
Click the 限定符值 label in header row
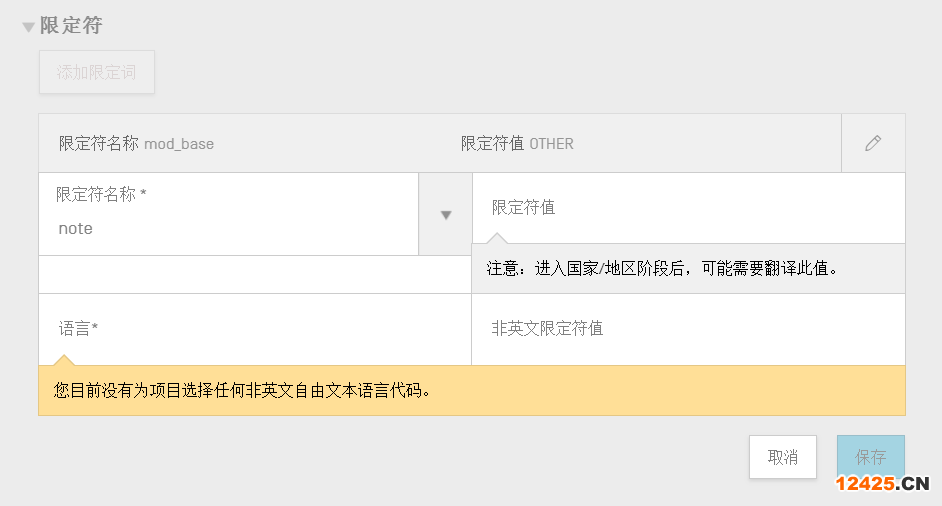[x=492, y=143]
